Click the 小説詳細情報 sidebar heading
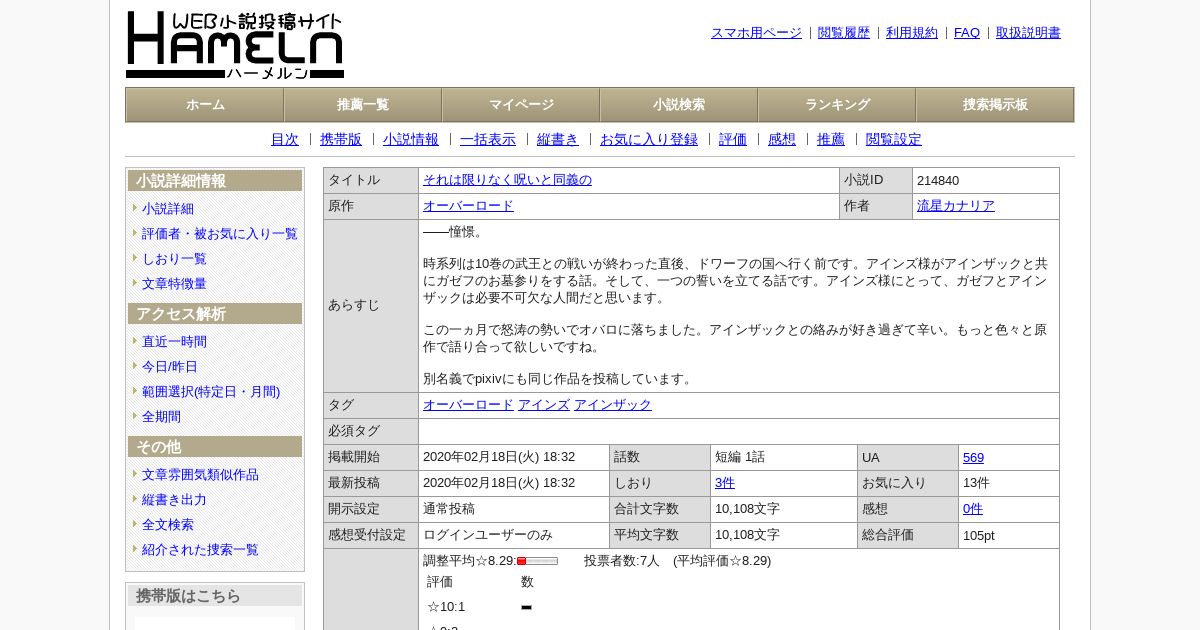Image resolution: width=1200 pixels, height=630 pixels. tap(215, 181)
